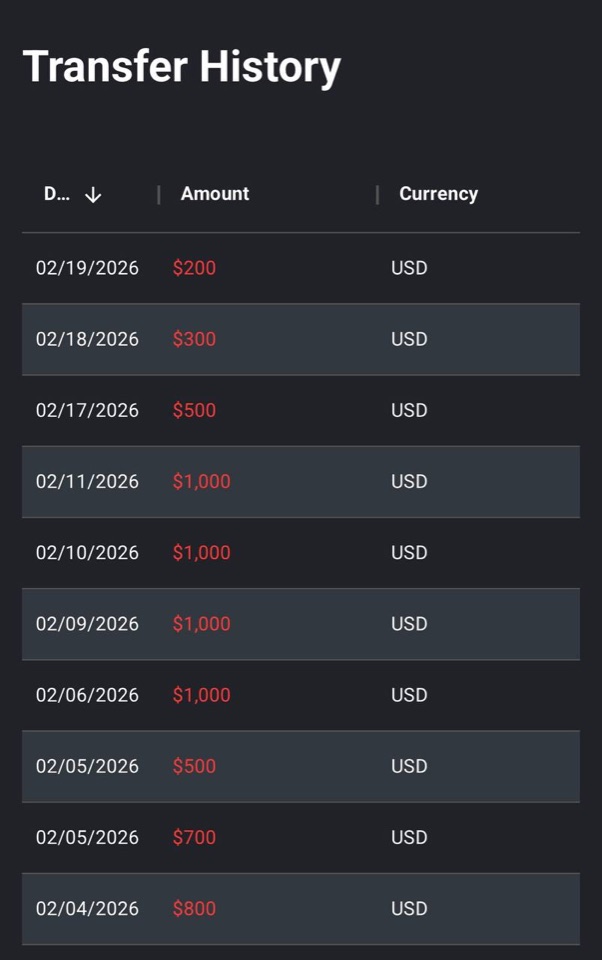Open the 02/17/2026 transfer entry
The width and height of the screenshot is (602, 960).
point(301,410)
